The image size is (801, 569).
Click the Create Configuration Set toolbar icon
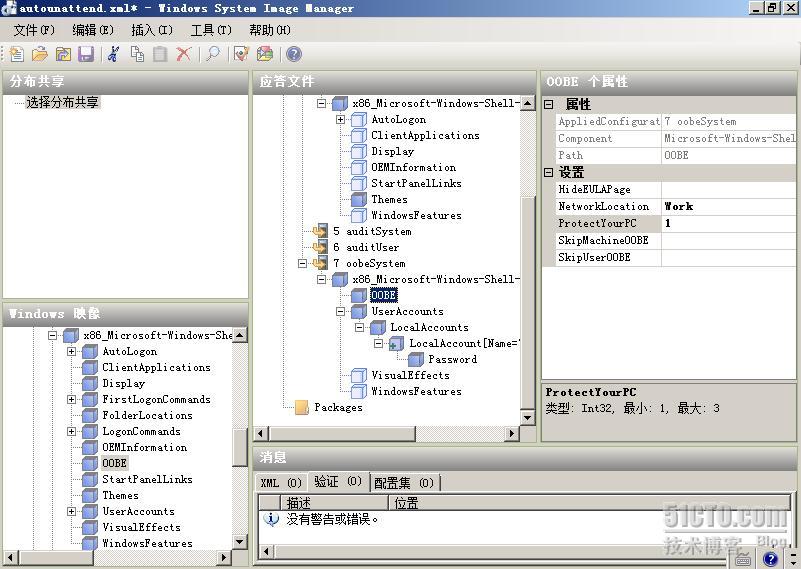coord(265,54)
